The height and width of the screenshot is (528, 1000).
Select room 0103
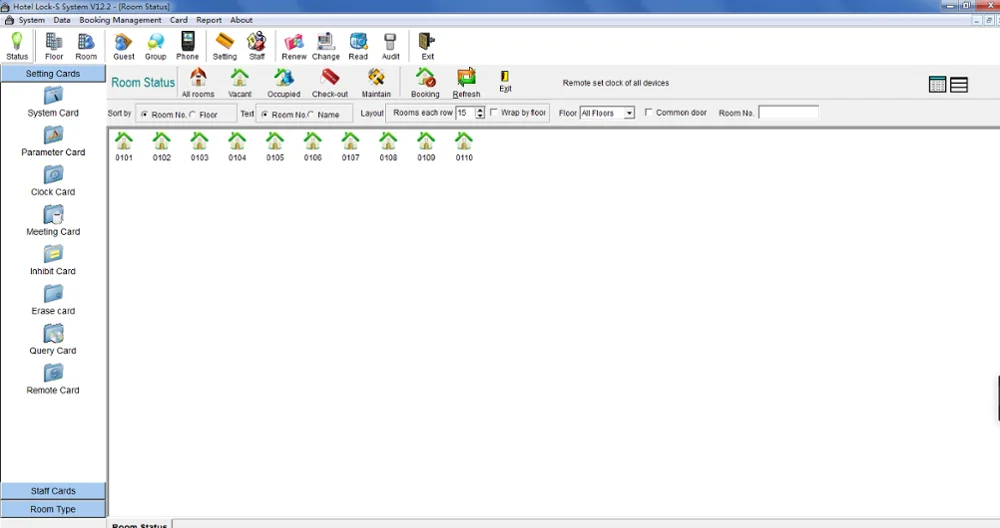[x=199, y=147]
